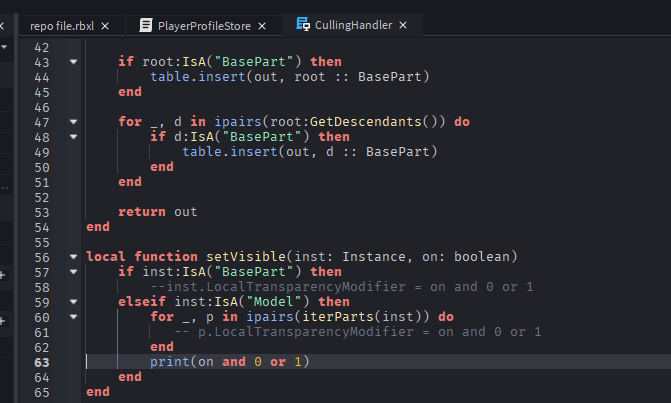The width and height of the screenshot is (671, 403).
Task: Click line number 53 in the gutter
Action: (41, 212)
